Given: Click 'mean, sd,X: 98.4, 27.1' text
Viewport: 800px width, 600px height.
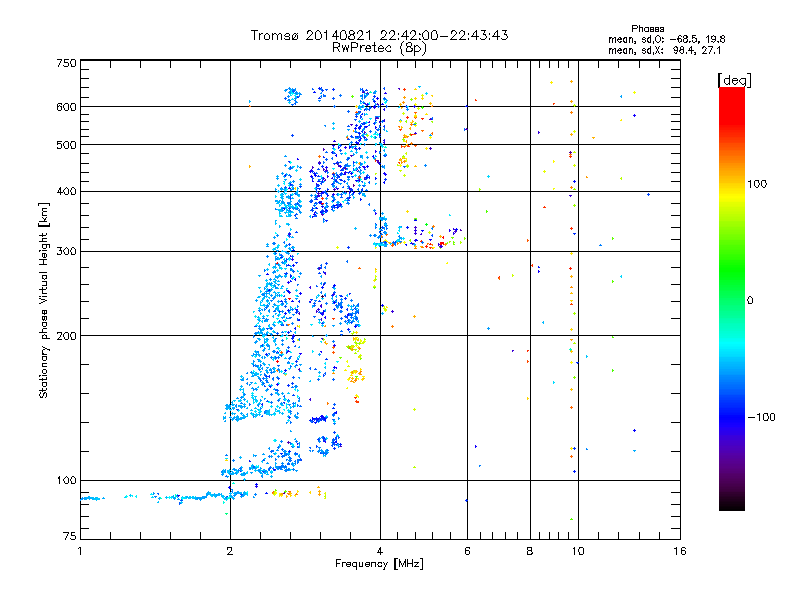Looking at the screenshot, I should (664, 50).
